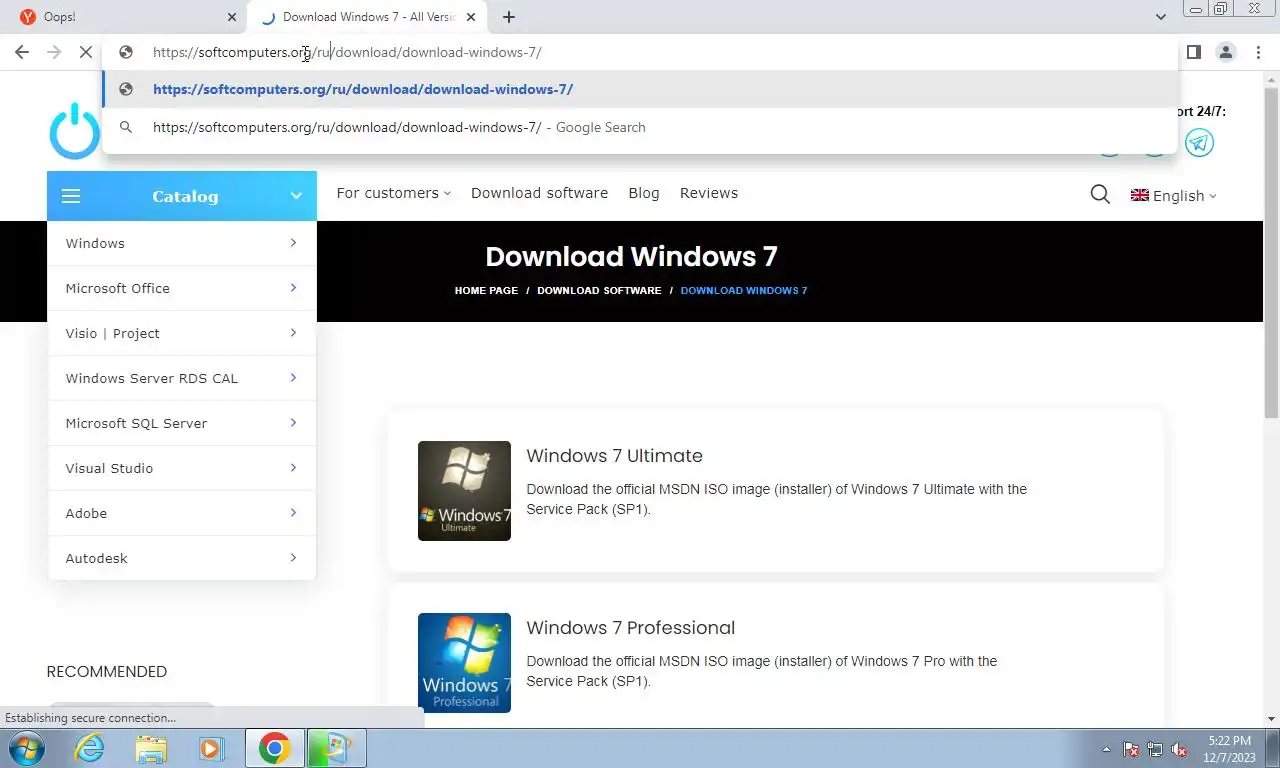Click the browser back arrow
The width and height of the screenshot is (1280, 768).
(x=22, y=52)
